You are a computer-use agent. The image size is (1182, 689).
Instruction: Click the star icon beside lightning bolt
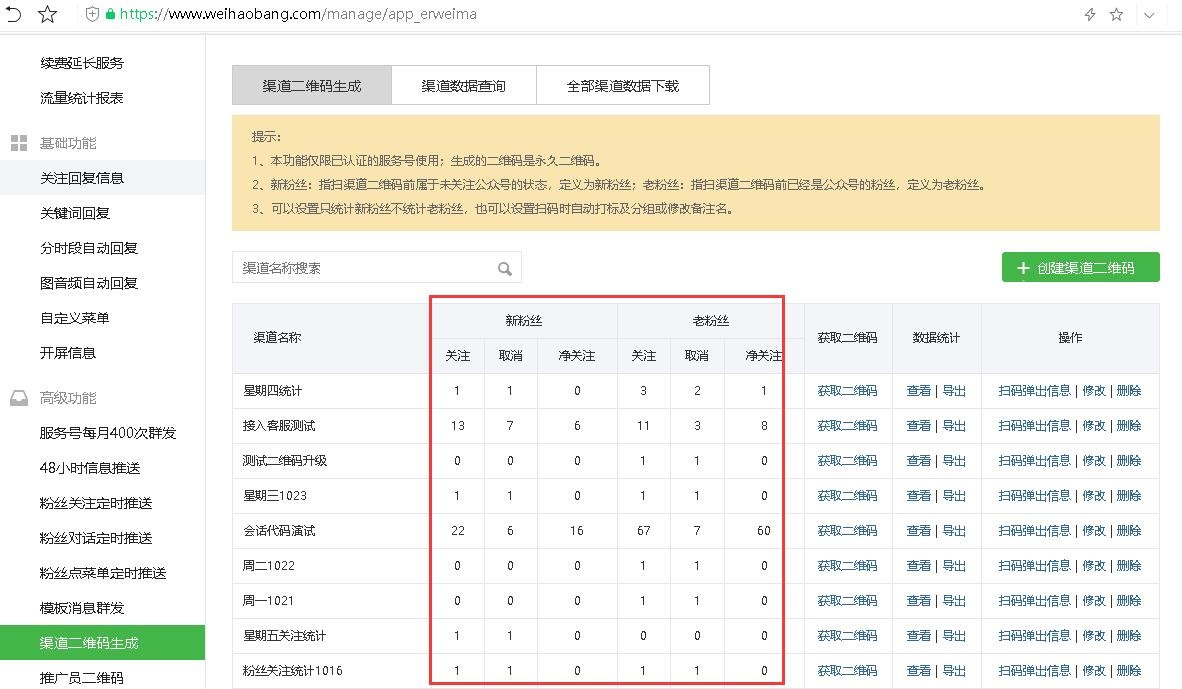1116,14
